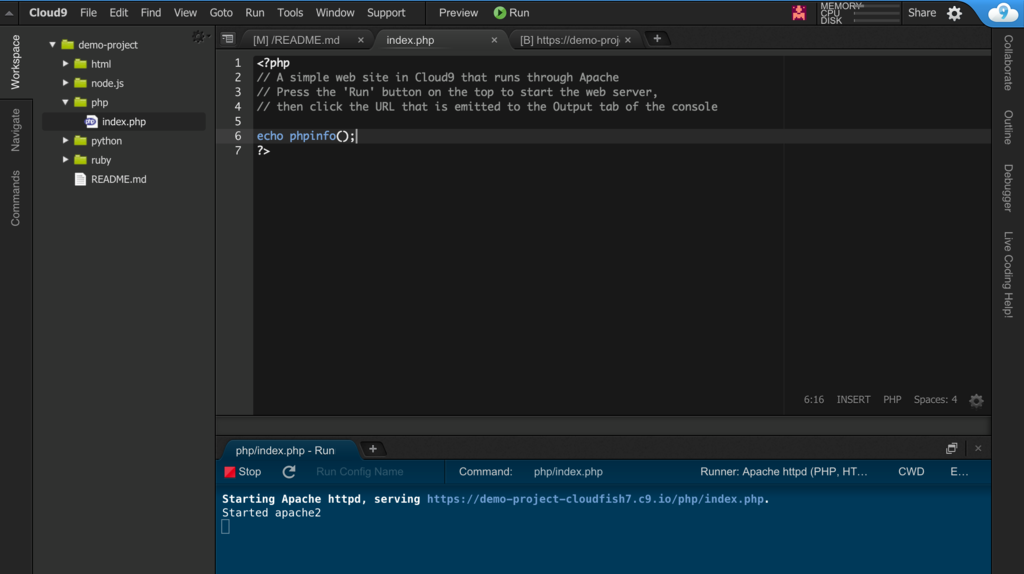This screenshot has height=574, width=1024.
Task: Open the PHP syntax language selector
Action: pyautogui.click(x=892, y=400)
